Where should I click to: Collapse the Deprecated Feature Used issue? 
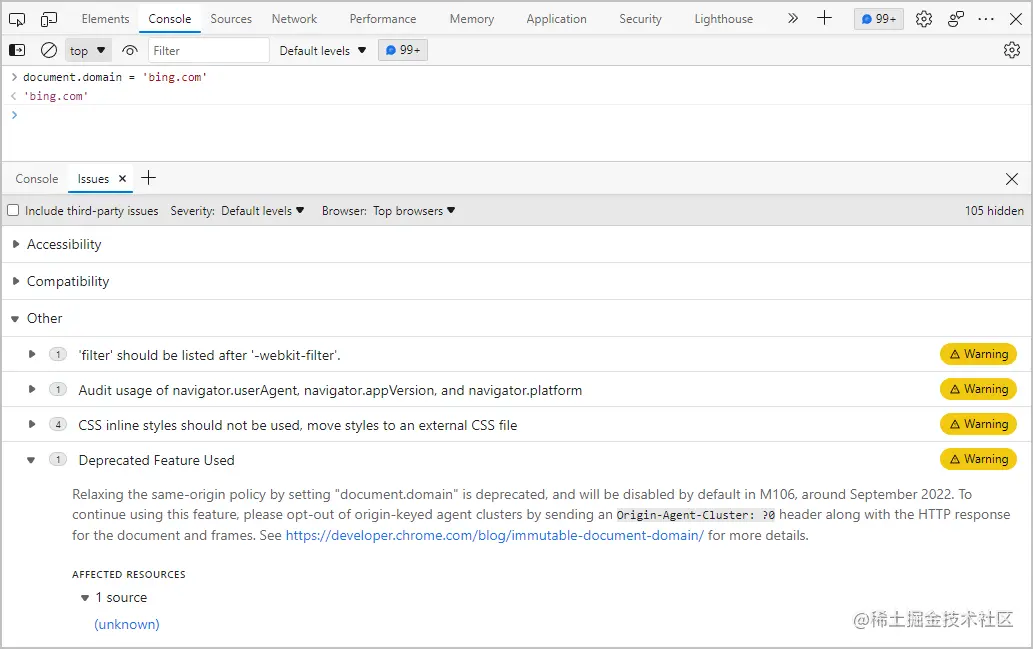(31, 460)
